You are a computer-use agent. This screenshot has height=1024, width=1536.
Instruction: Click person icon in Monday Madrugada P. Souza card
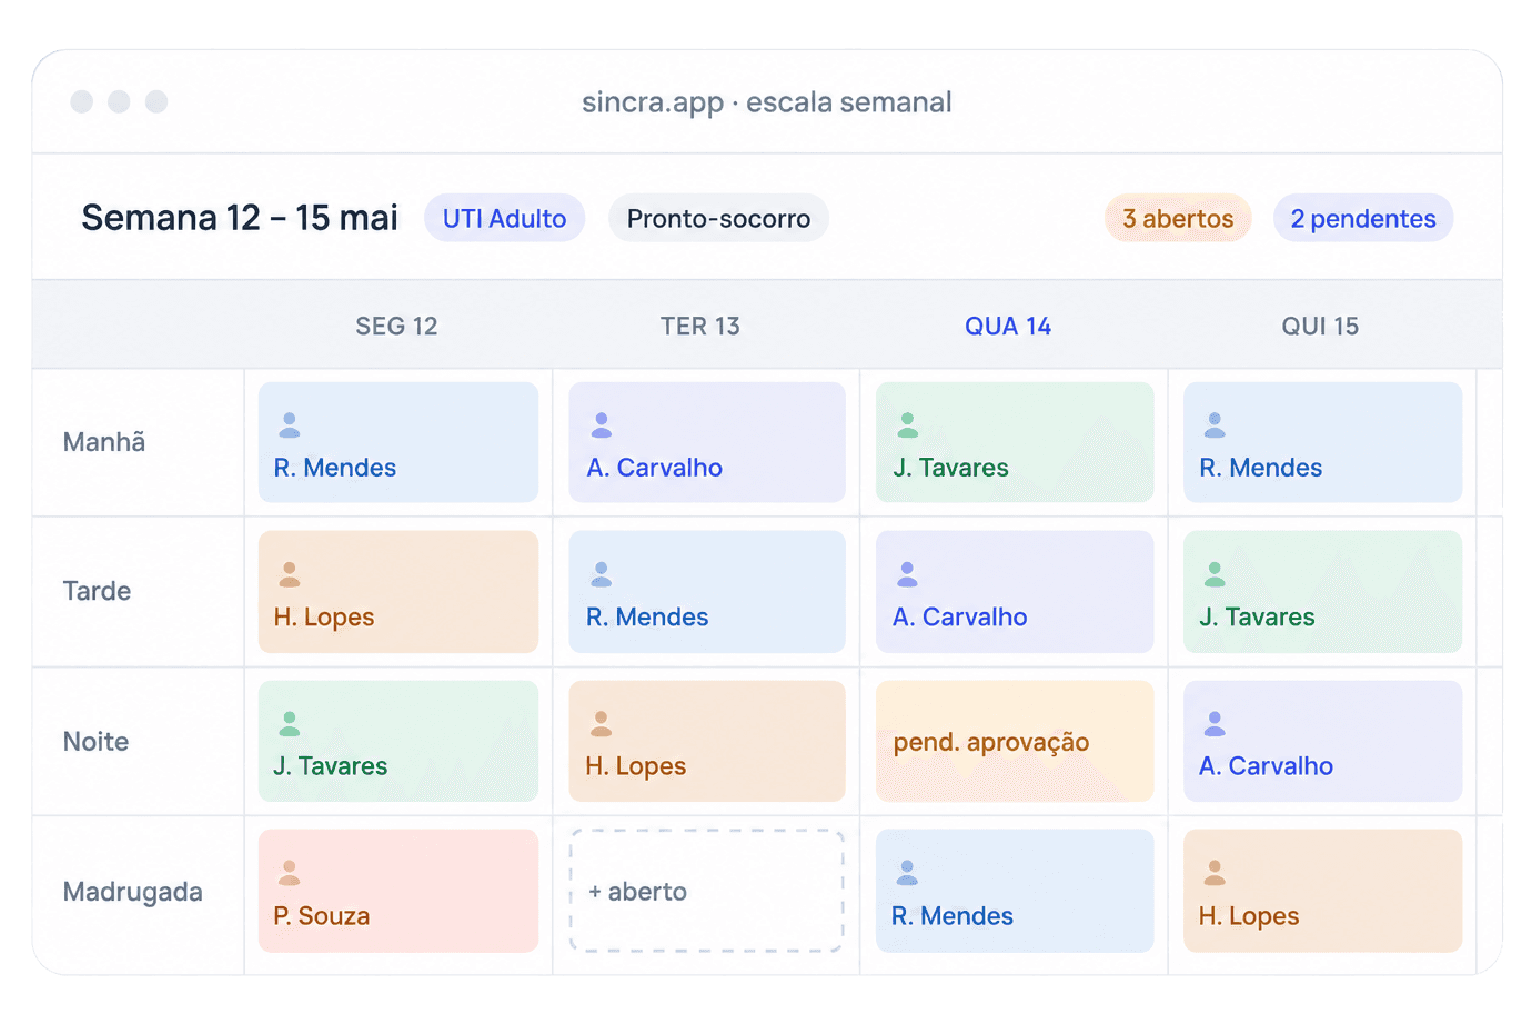(290, 873)
